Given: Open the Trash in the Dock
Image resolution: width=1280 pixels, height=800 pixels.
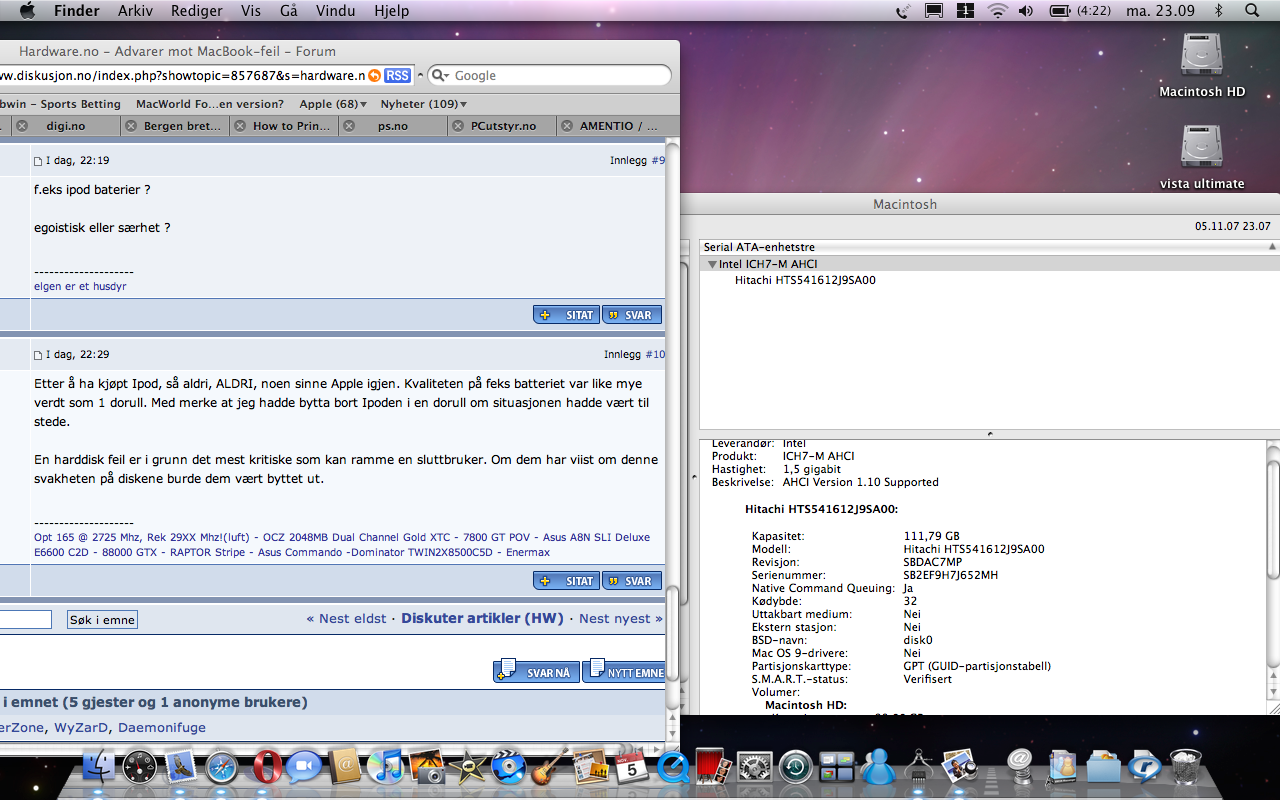Looking at the screenshot, I should [1185, 768].
